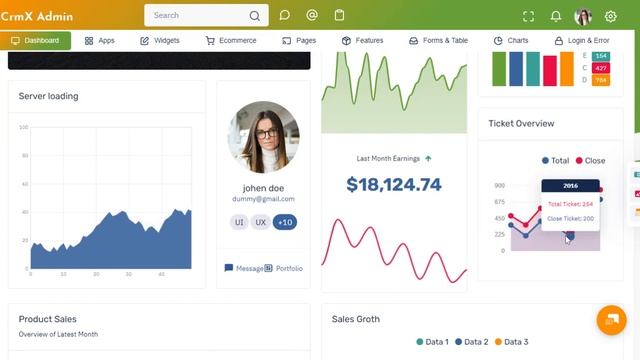Image resolution: width=640 pixels, height=360 pixels.
Task: Open the Pages menu
Action: (299, 40)
